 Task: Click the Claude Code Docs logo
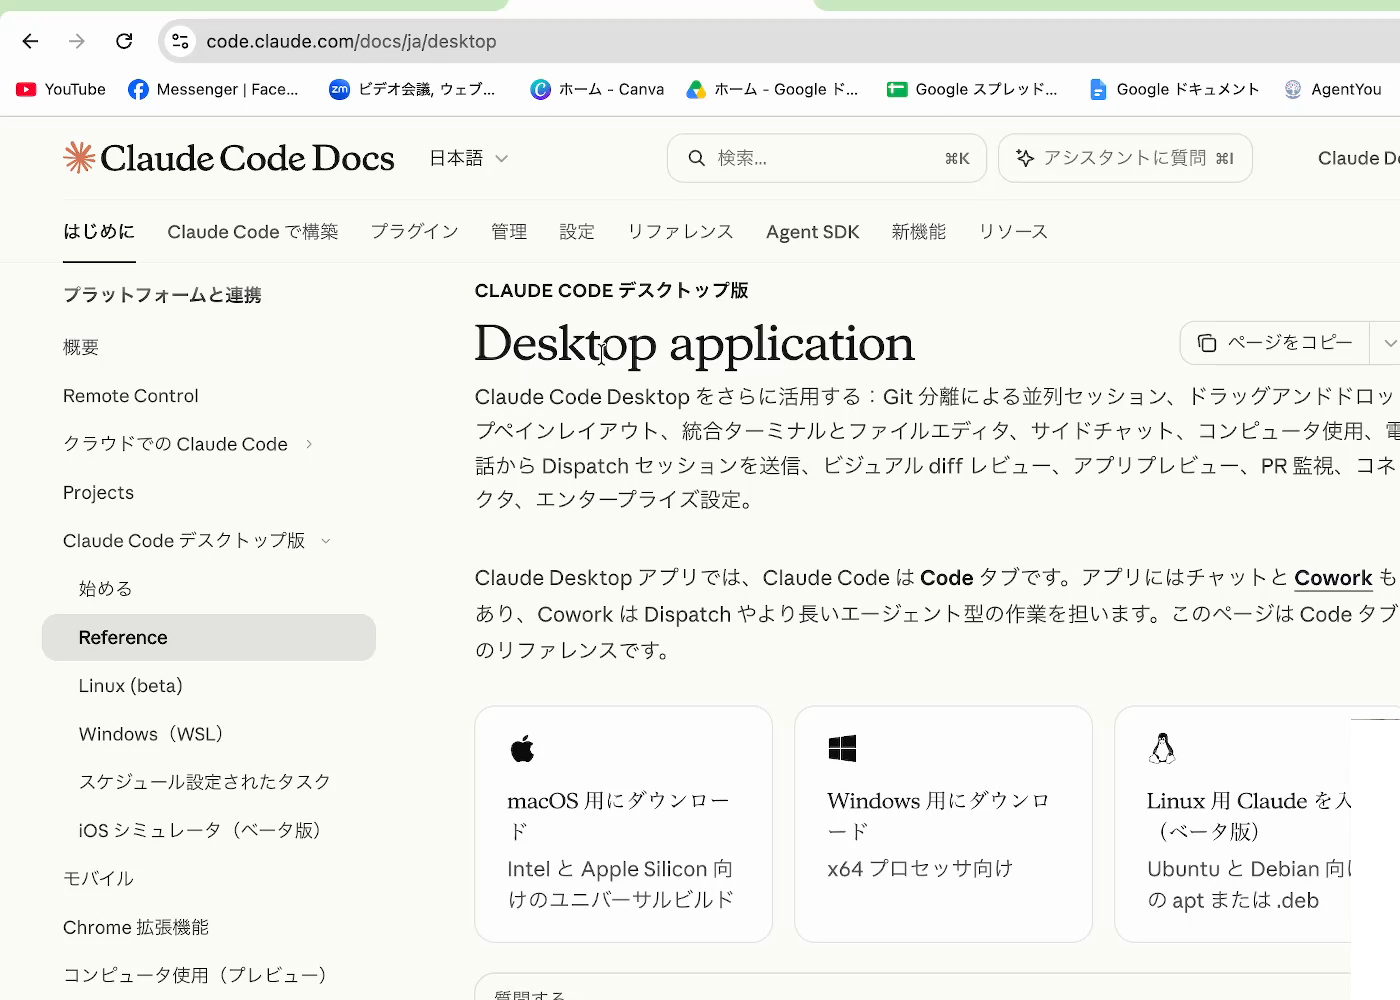pyautogui.click(x=229, y=158)
